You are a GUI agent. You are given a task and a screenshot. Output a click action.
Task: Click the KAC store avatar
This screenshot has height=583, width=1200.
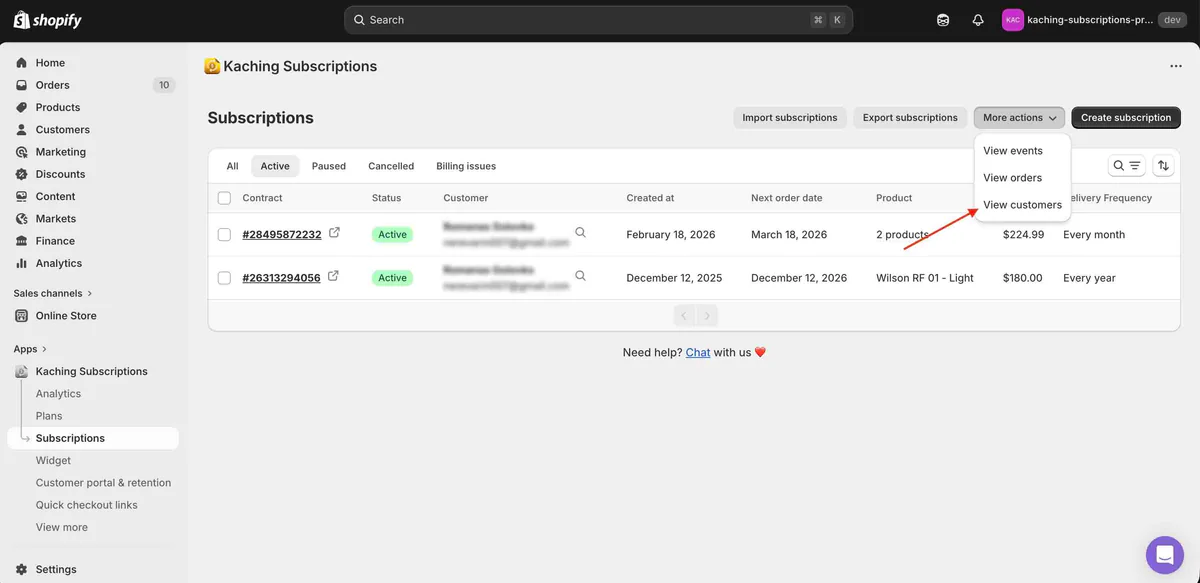click(x=1013, y=20)
